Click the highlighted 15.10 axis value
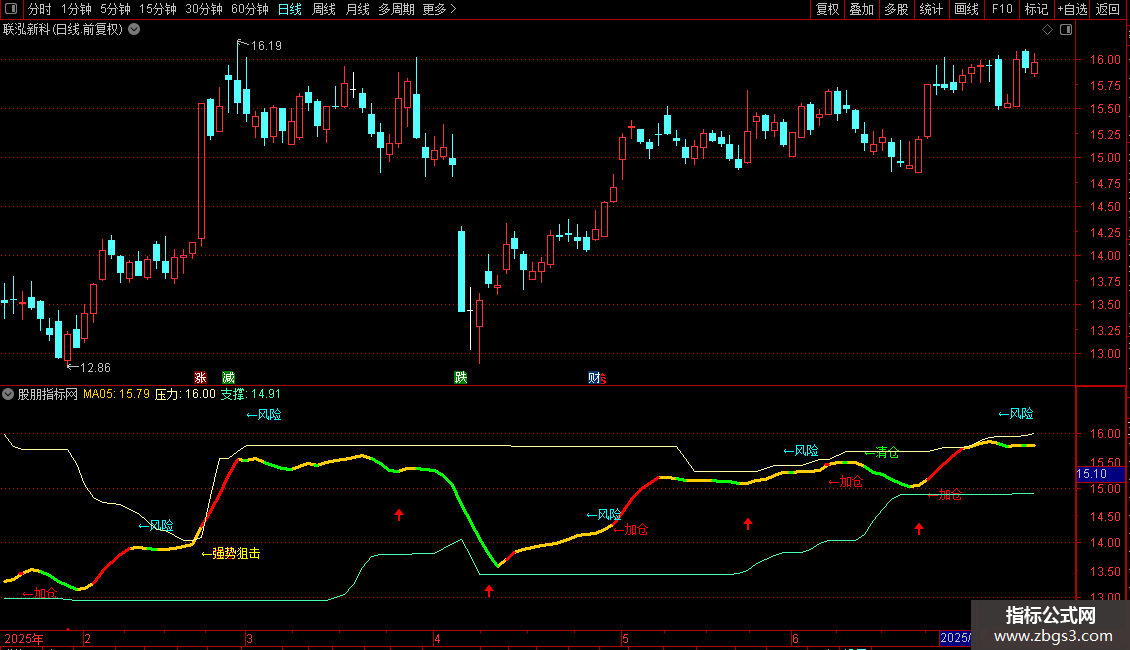 tap(1100, 474)
